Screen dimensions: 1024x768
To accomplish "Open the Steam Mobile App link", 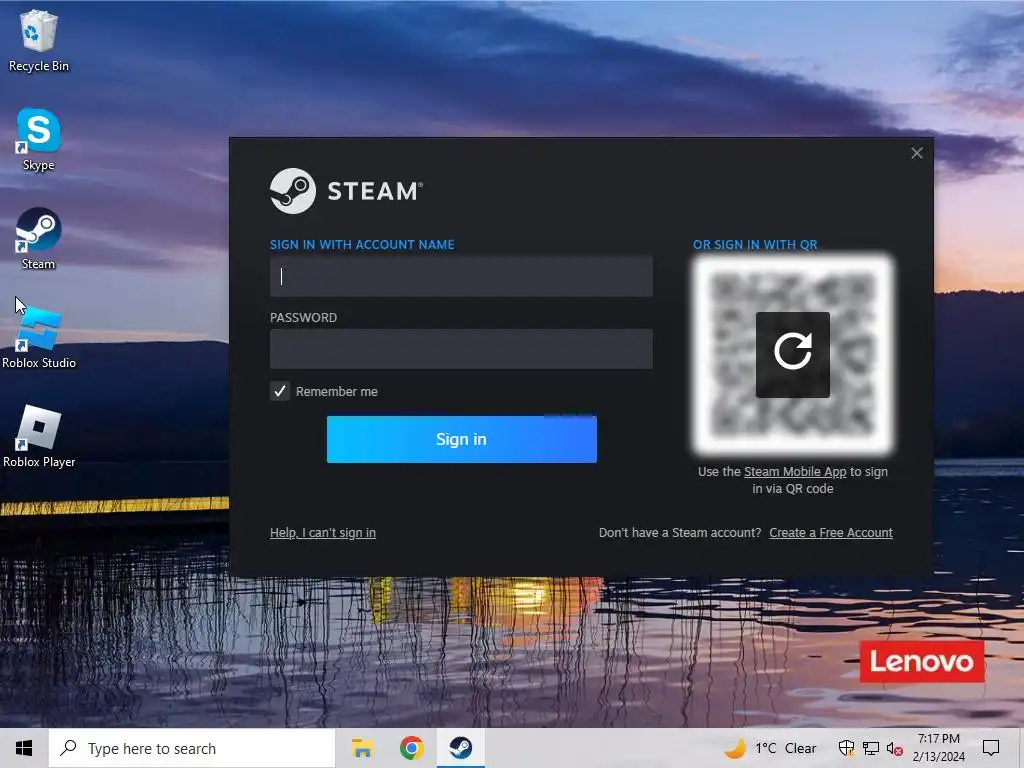I will point(795,472).
